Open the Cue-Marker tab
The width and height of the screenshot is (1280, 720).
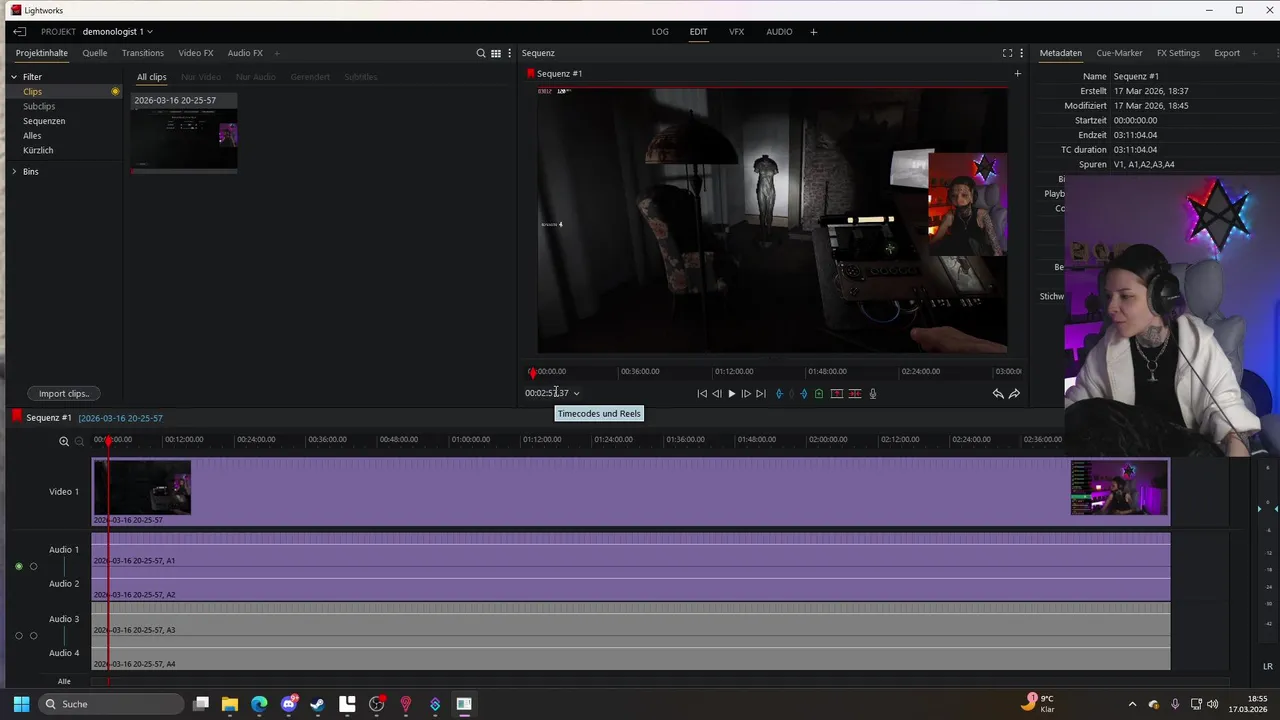pos(1119,53)
